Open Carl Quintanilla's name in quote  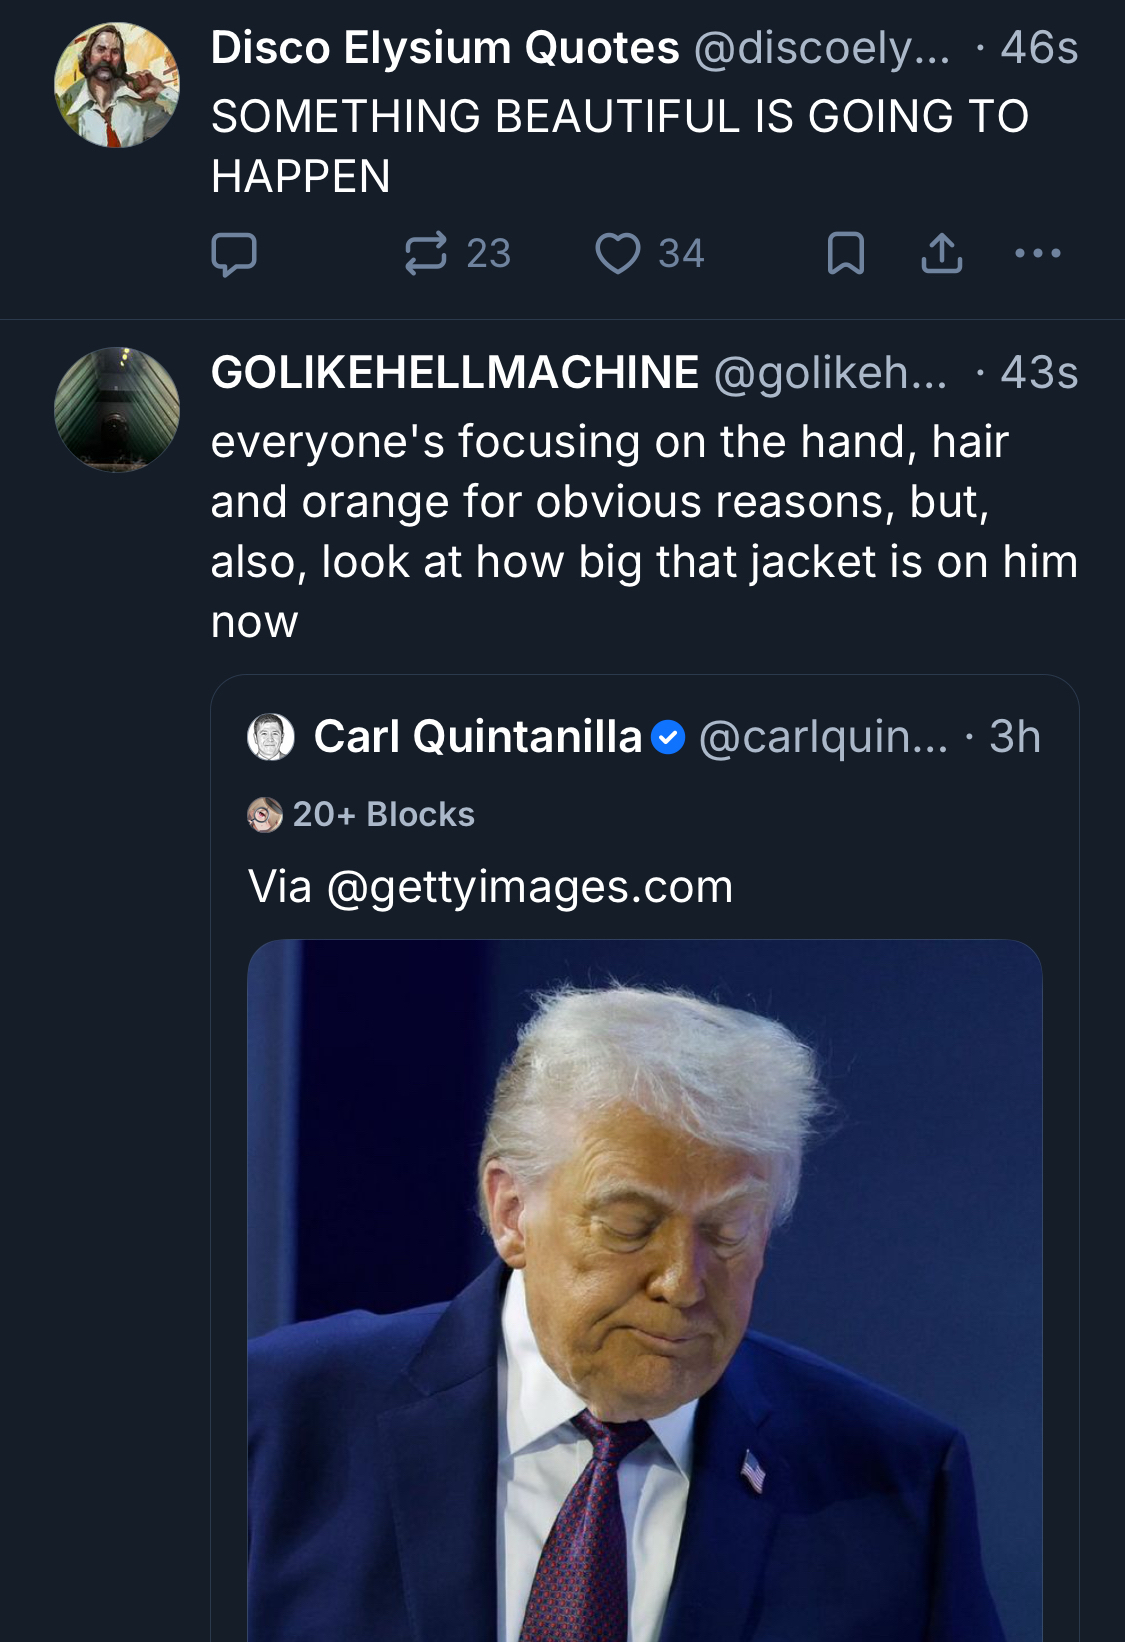click(478, 737)
